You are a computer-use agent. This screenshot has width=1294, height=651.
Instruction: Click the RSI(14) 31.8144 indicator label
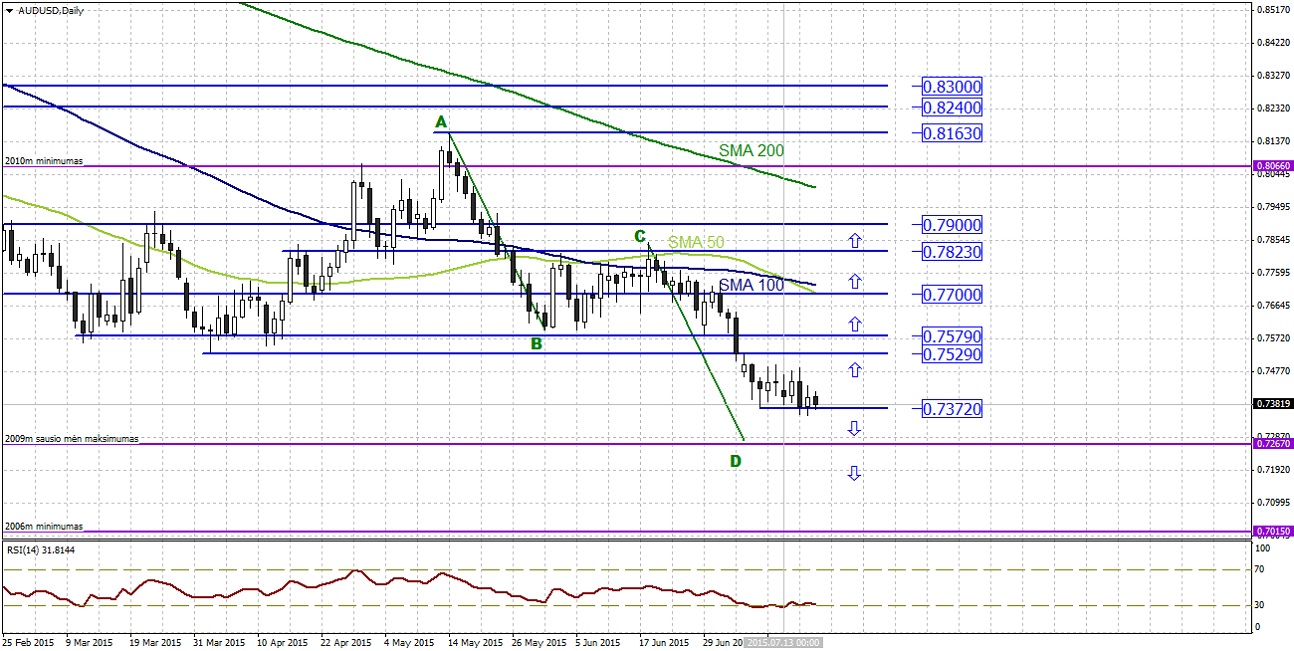tap(41, 550)
